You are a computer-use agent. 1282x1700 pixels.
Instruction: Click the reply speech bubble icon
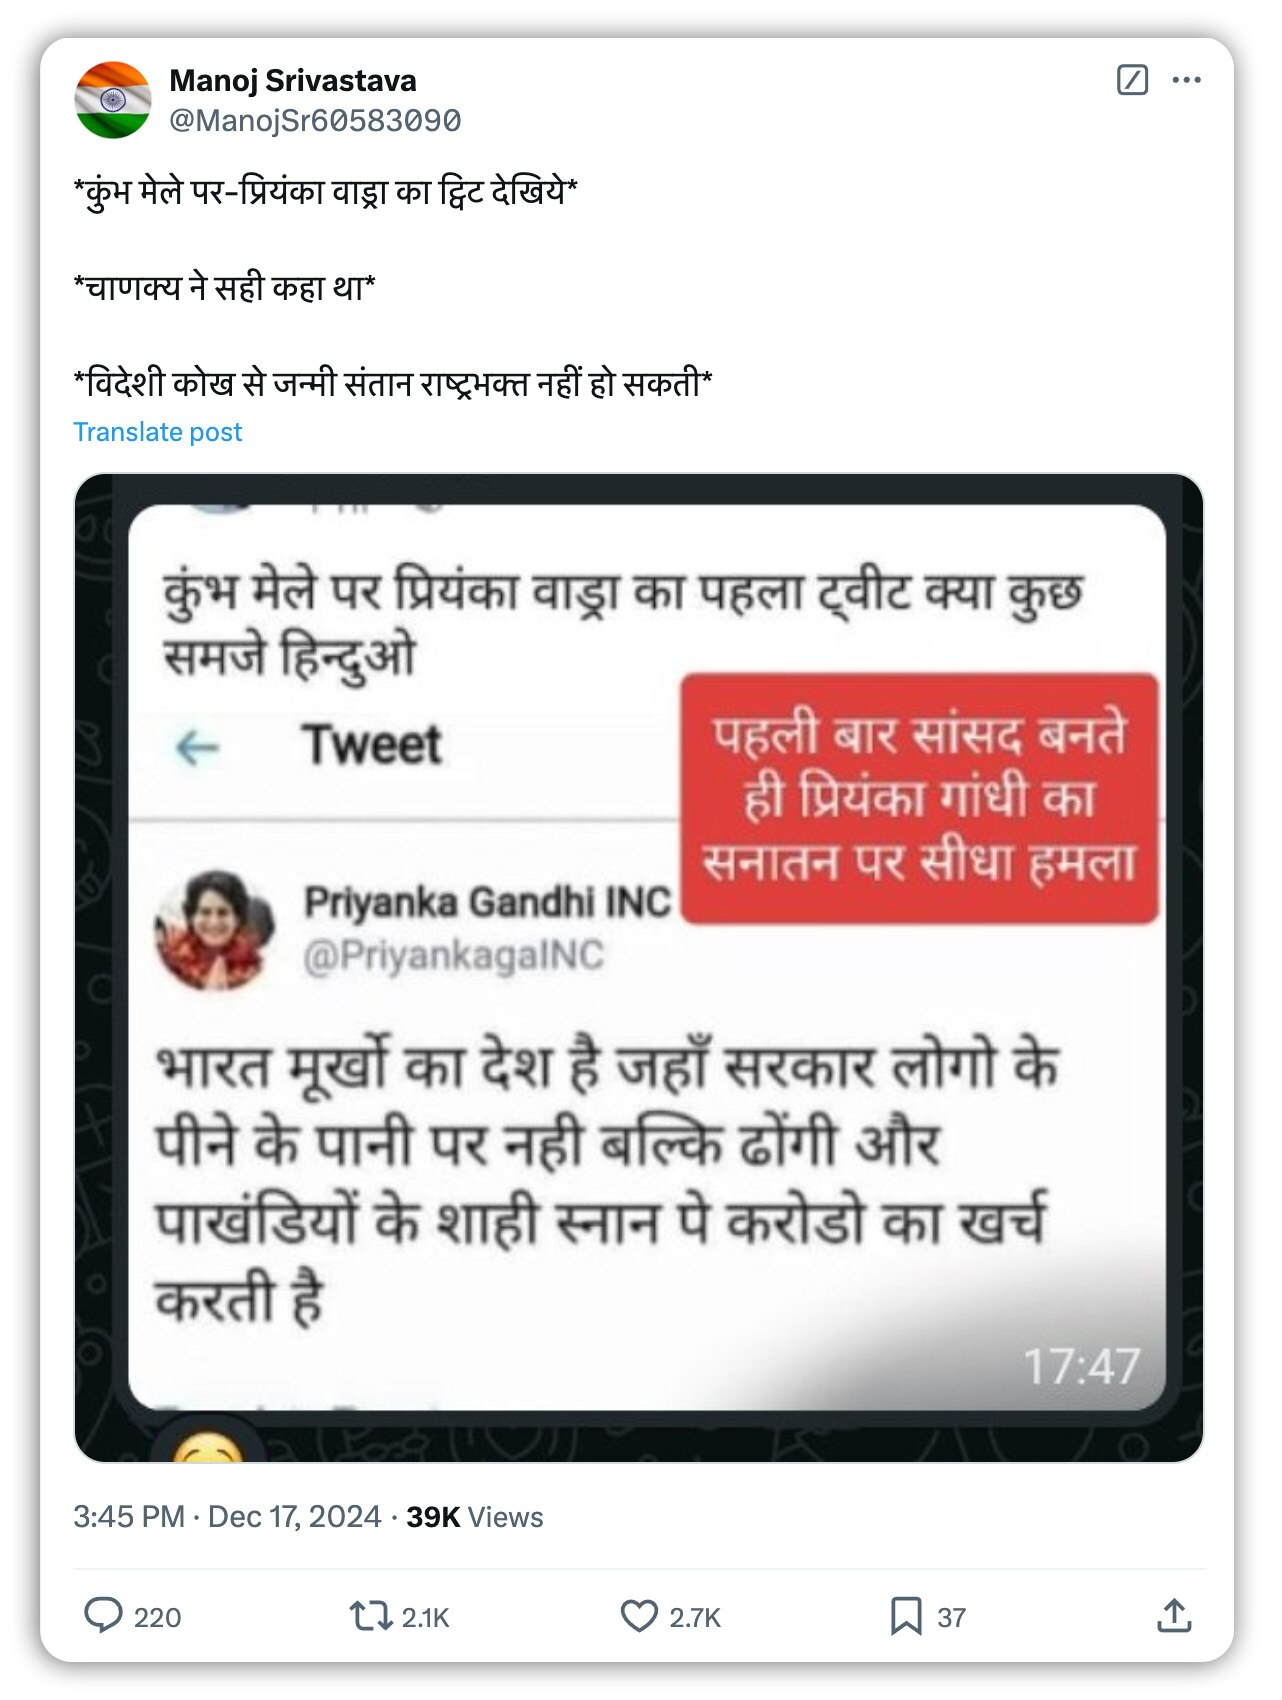[103, 1615]
